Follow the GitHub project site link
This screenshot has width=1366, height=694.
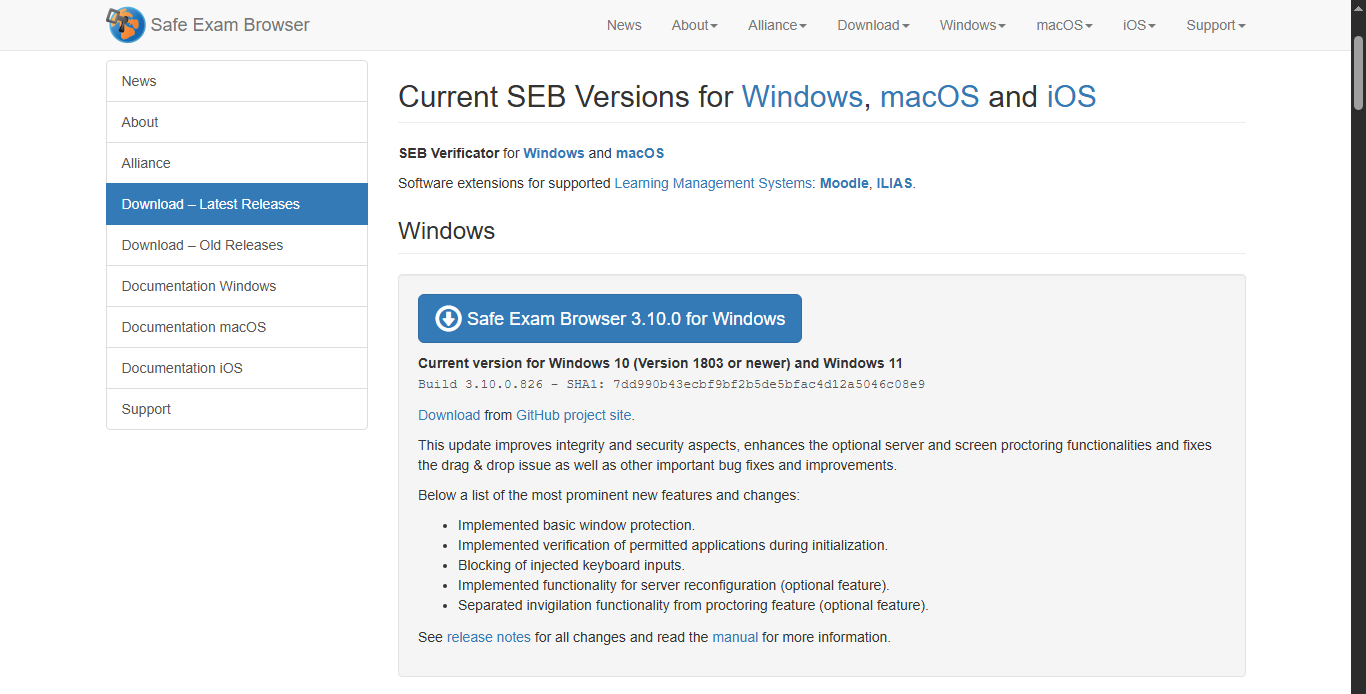point(574,415)
